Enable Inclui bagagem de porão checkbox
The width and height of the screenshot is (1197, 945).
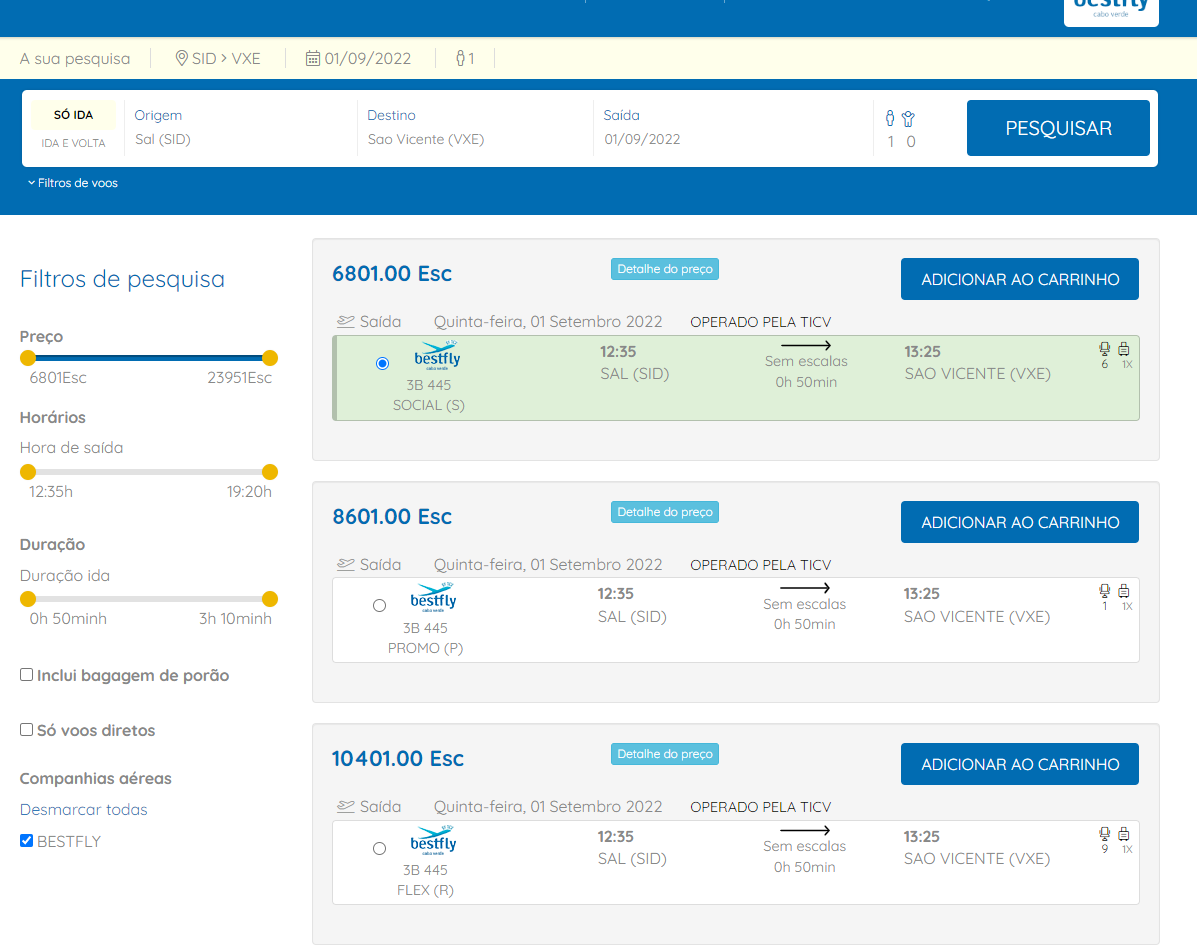[27, 675]
